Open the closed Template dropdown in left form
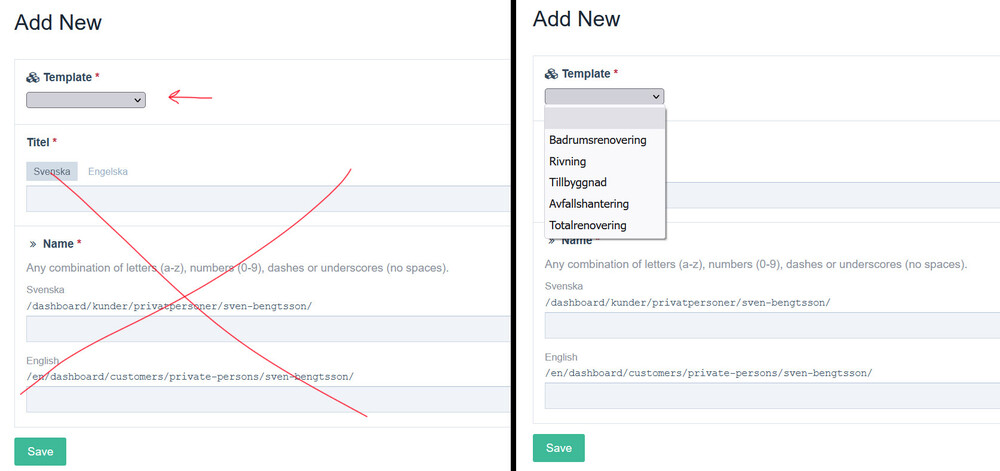The image size is (1000, 471). 86,100
